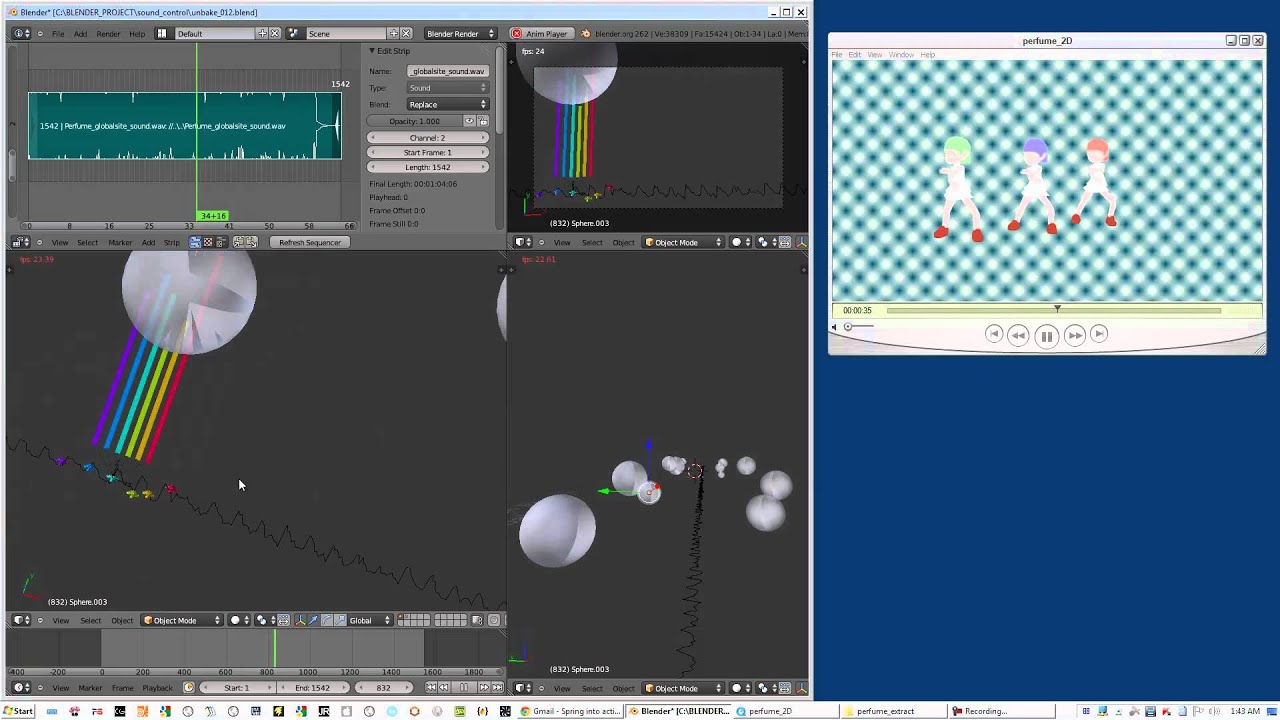The image size is (1280, 720).
Task: Toggle 3D manipulator widget in main viewport
Action: pyautogui.click(x=301, y=620)
